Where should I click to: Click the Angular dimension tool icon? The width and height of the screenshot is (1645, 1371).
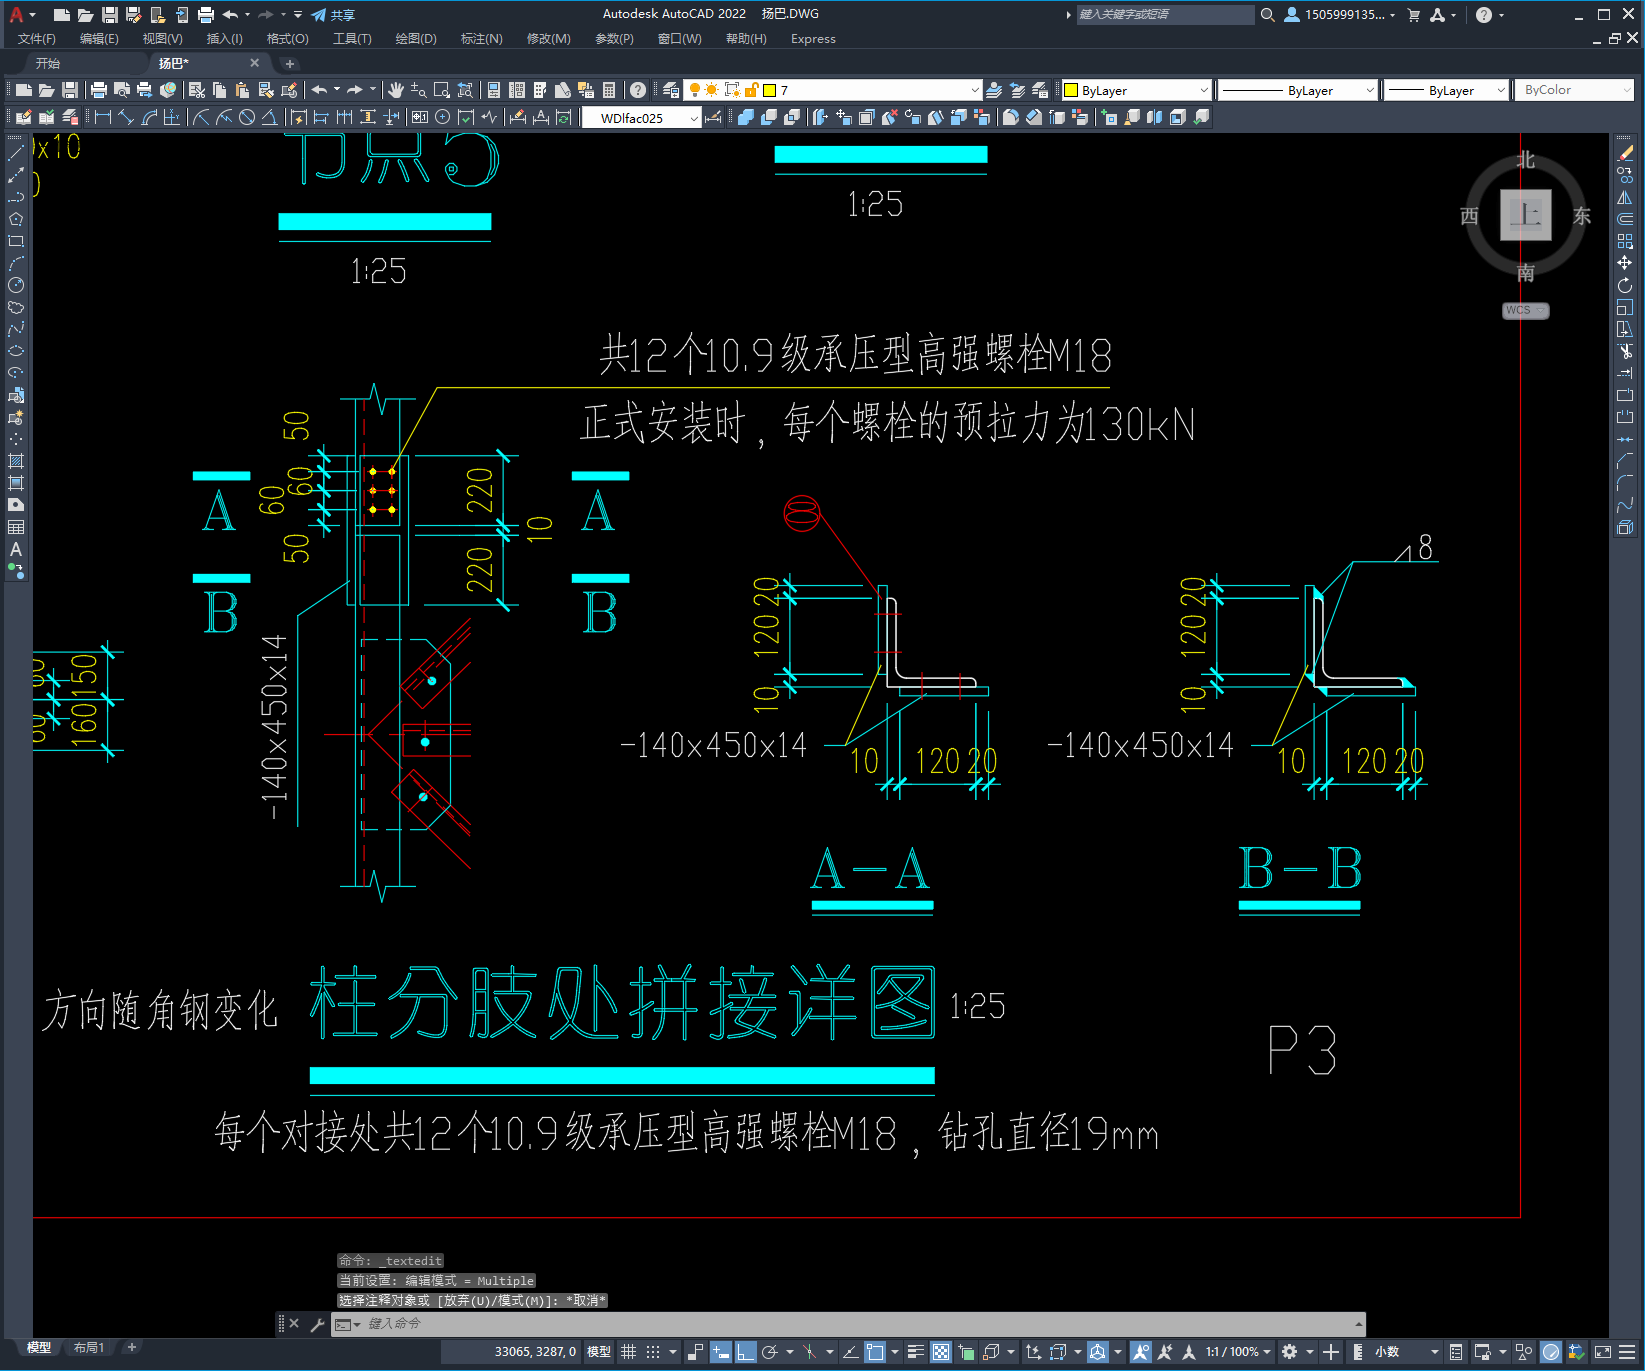coord(269,117)
